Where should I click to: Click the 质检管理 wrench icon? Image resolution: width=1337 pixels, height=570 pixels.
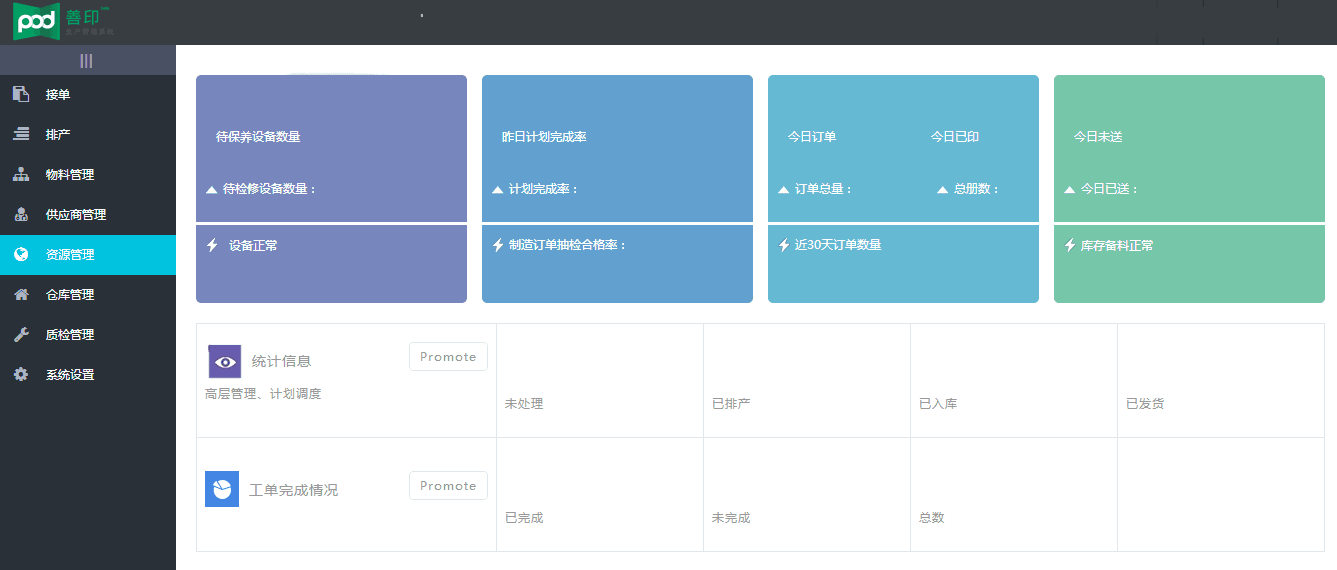[x=21, y=334]
